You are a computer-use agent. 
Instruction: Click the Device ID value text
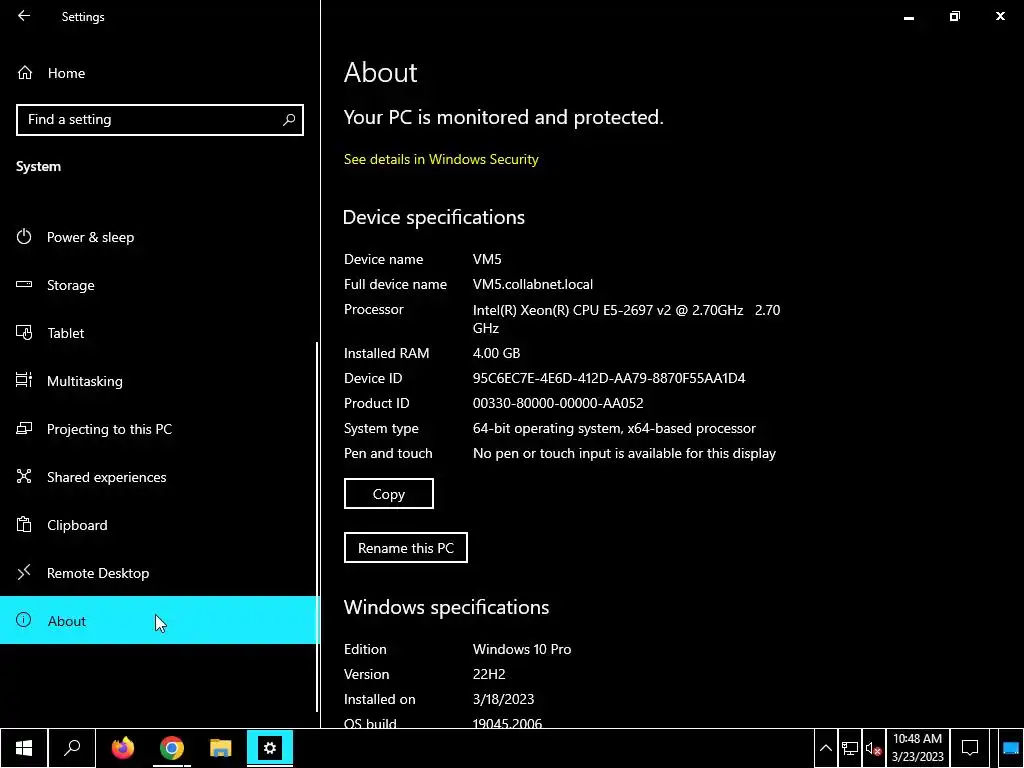click(x=609, y=378)
